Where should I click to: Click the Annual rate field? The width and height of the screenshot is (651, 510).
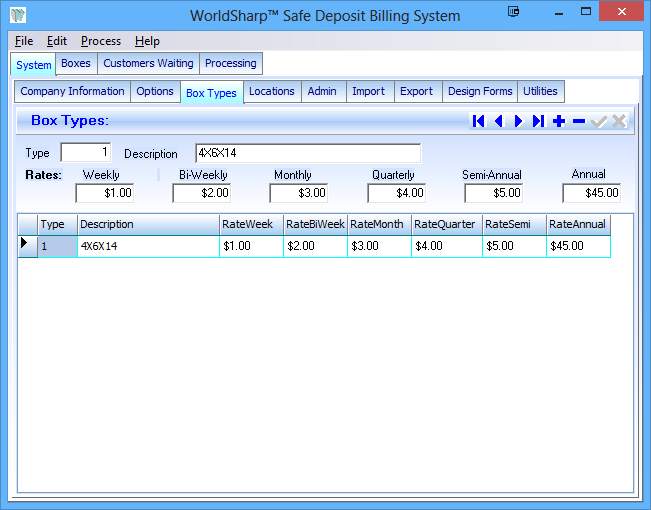coord(592,193)
